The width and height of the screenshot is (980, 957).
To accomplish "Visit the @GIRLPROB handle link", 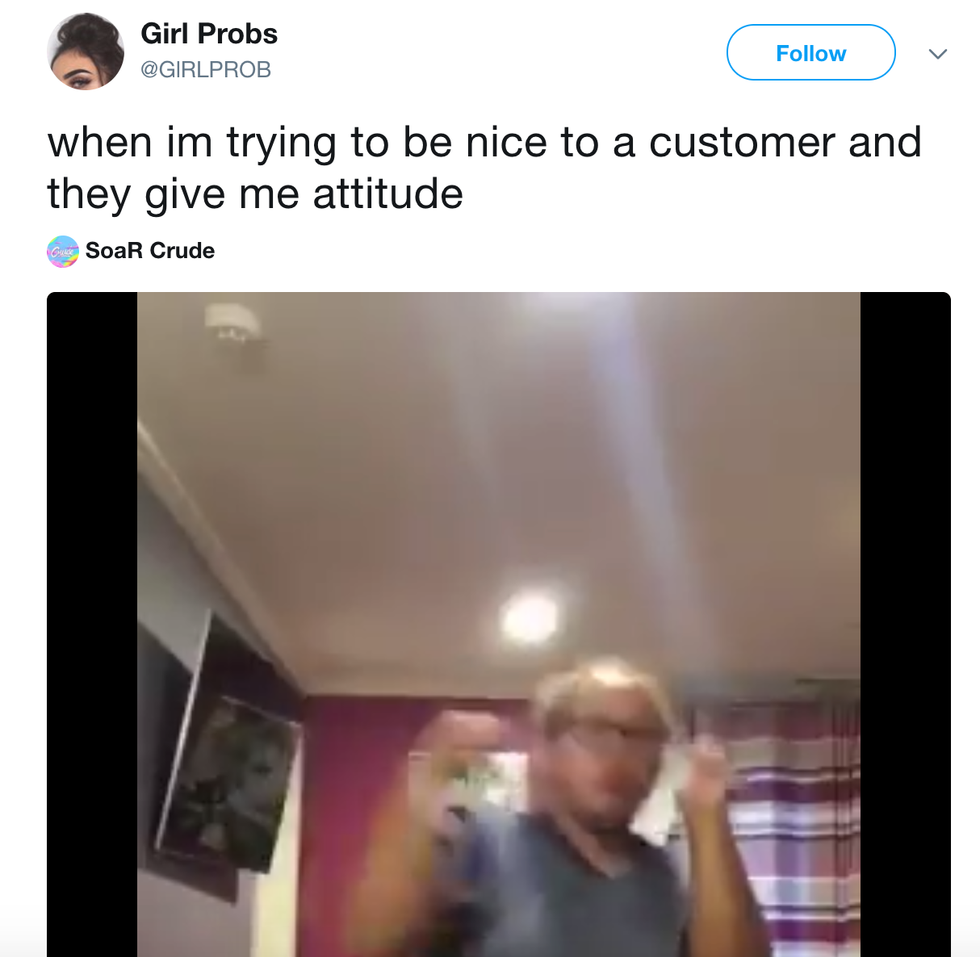I will (x=206, y=69).
